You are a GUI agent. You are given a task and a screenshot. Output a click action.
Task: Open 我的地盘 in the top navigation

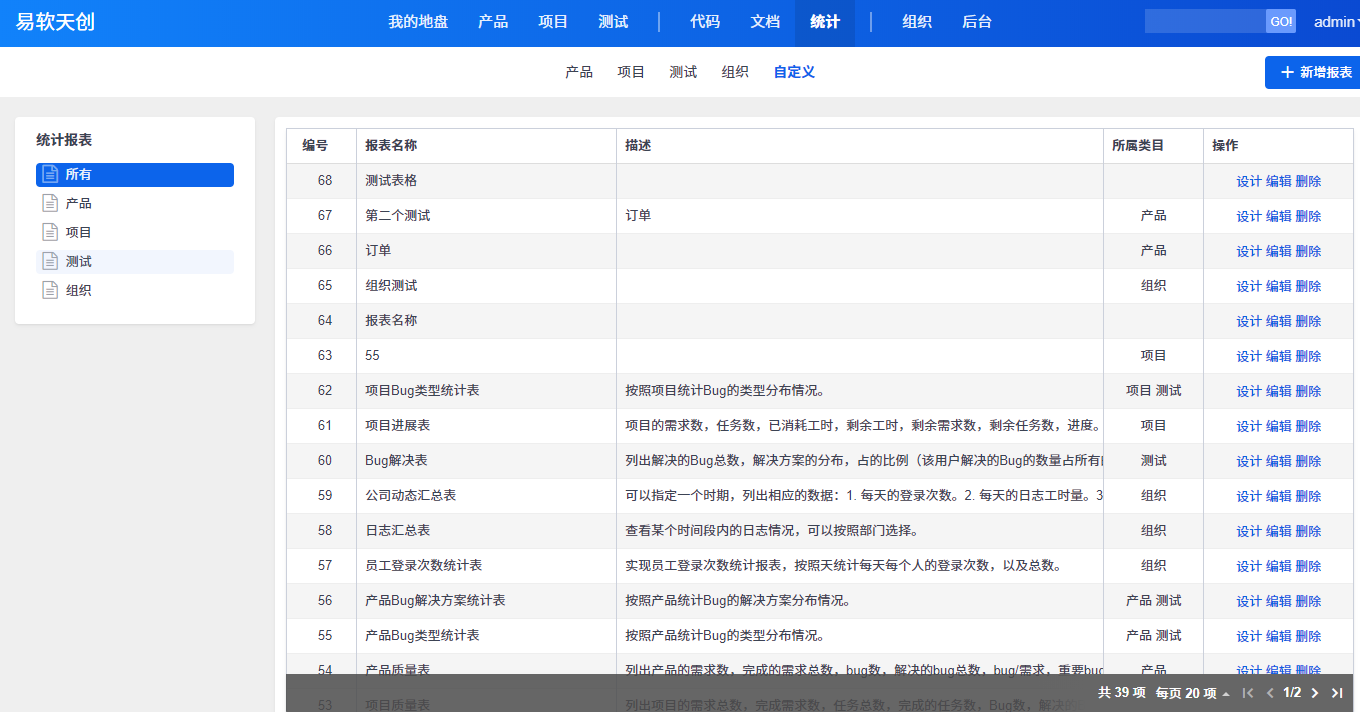click(418, 22)
